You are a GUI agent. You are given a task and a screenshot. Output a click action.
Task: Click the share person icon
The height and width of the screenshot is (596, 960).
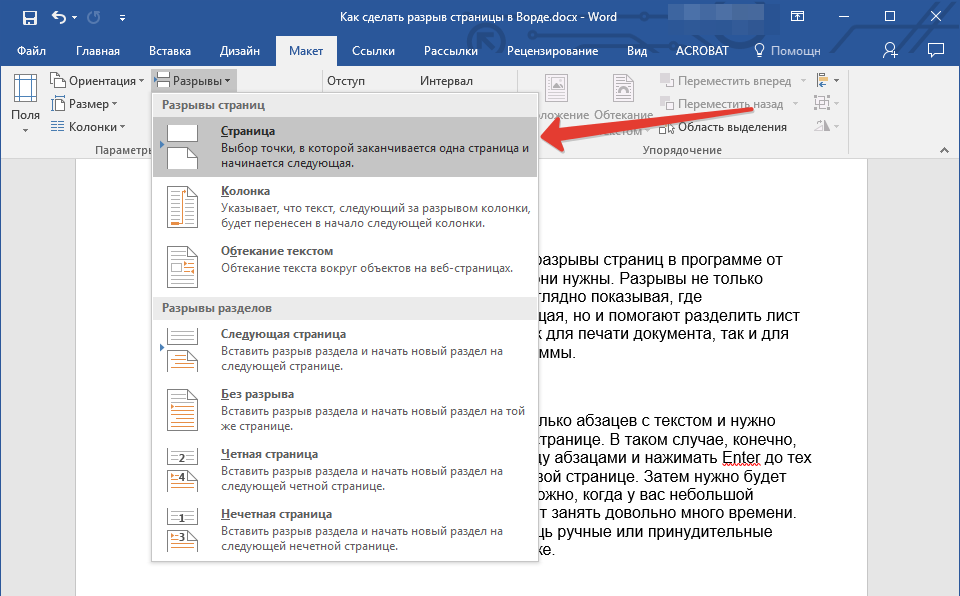point(890,50)
